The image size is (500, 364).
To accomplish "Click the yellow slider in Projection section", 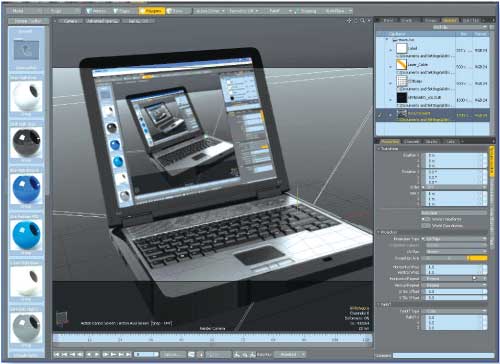I will (478, 258).
